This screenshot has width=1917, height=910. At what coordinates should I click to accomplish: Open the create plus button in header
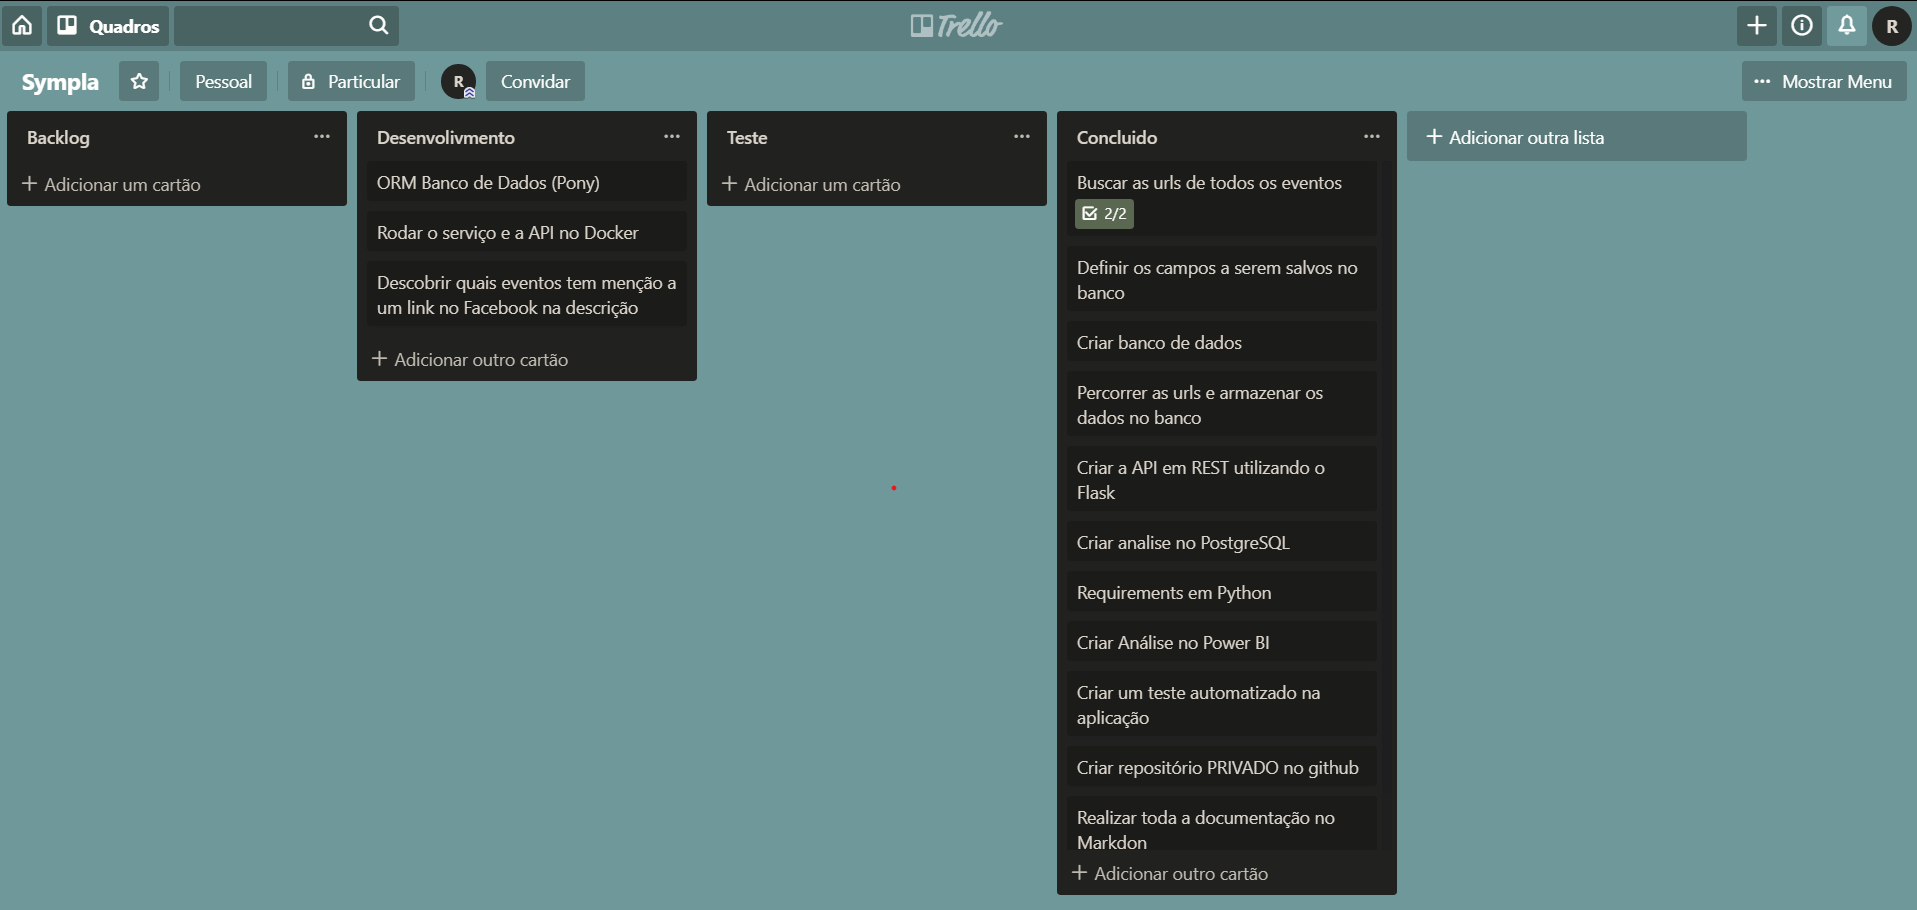[x=1757, y=25]
